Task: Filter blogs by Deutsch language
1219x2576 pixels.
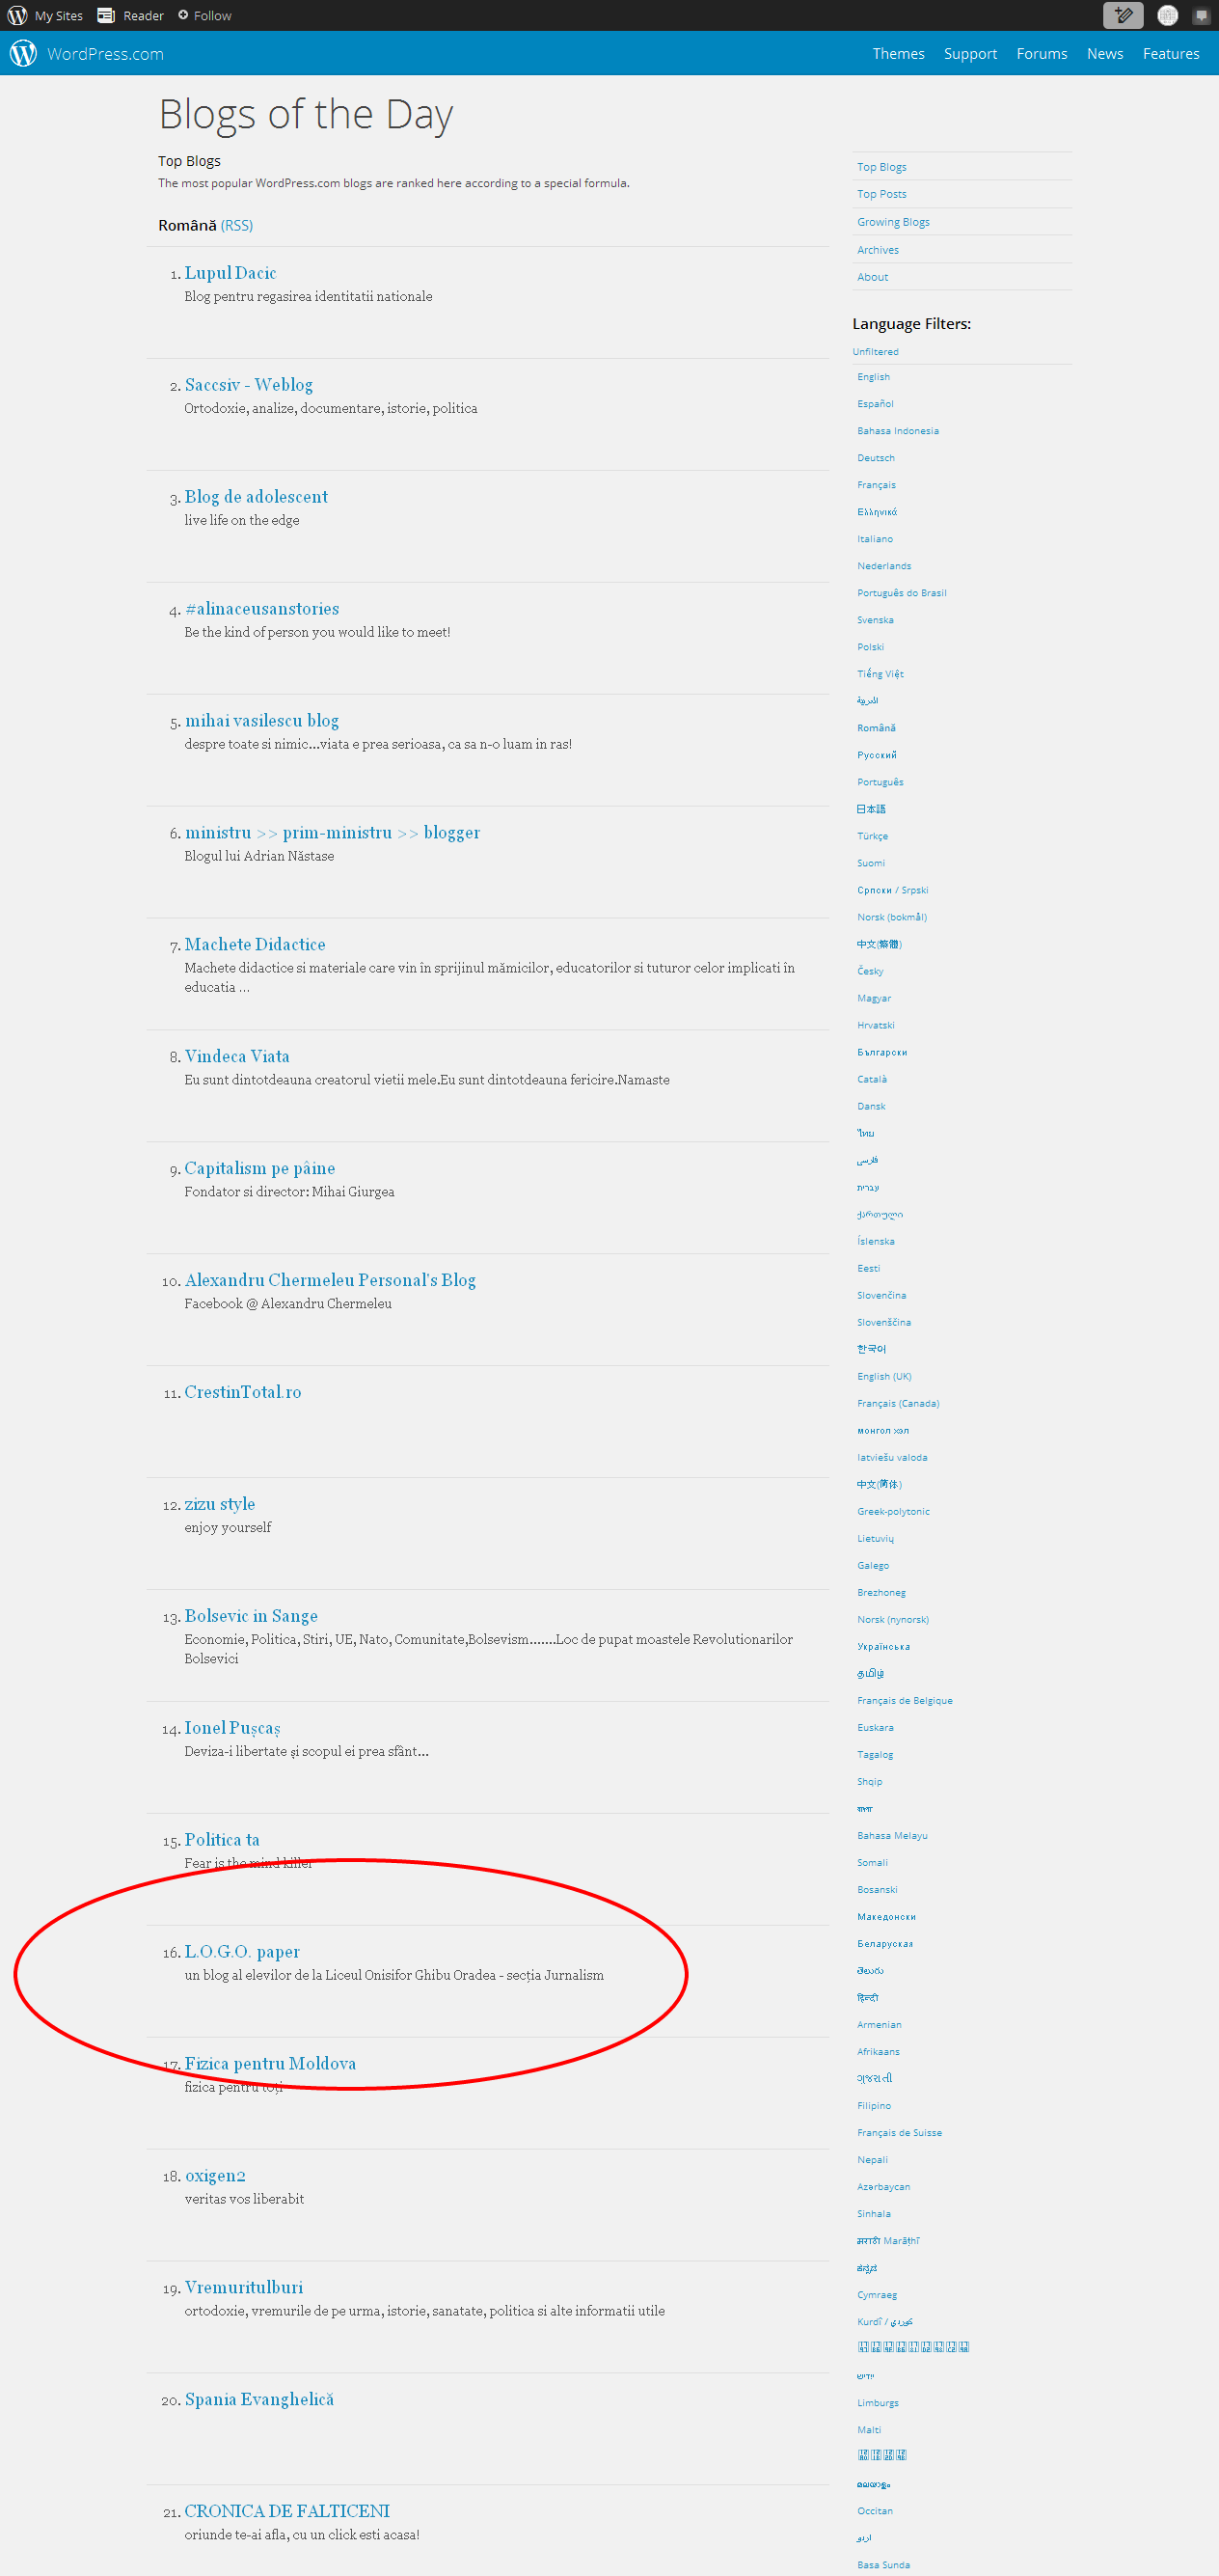Action: 875,458
